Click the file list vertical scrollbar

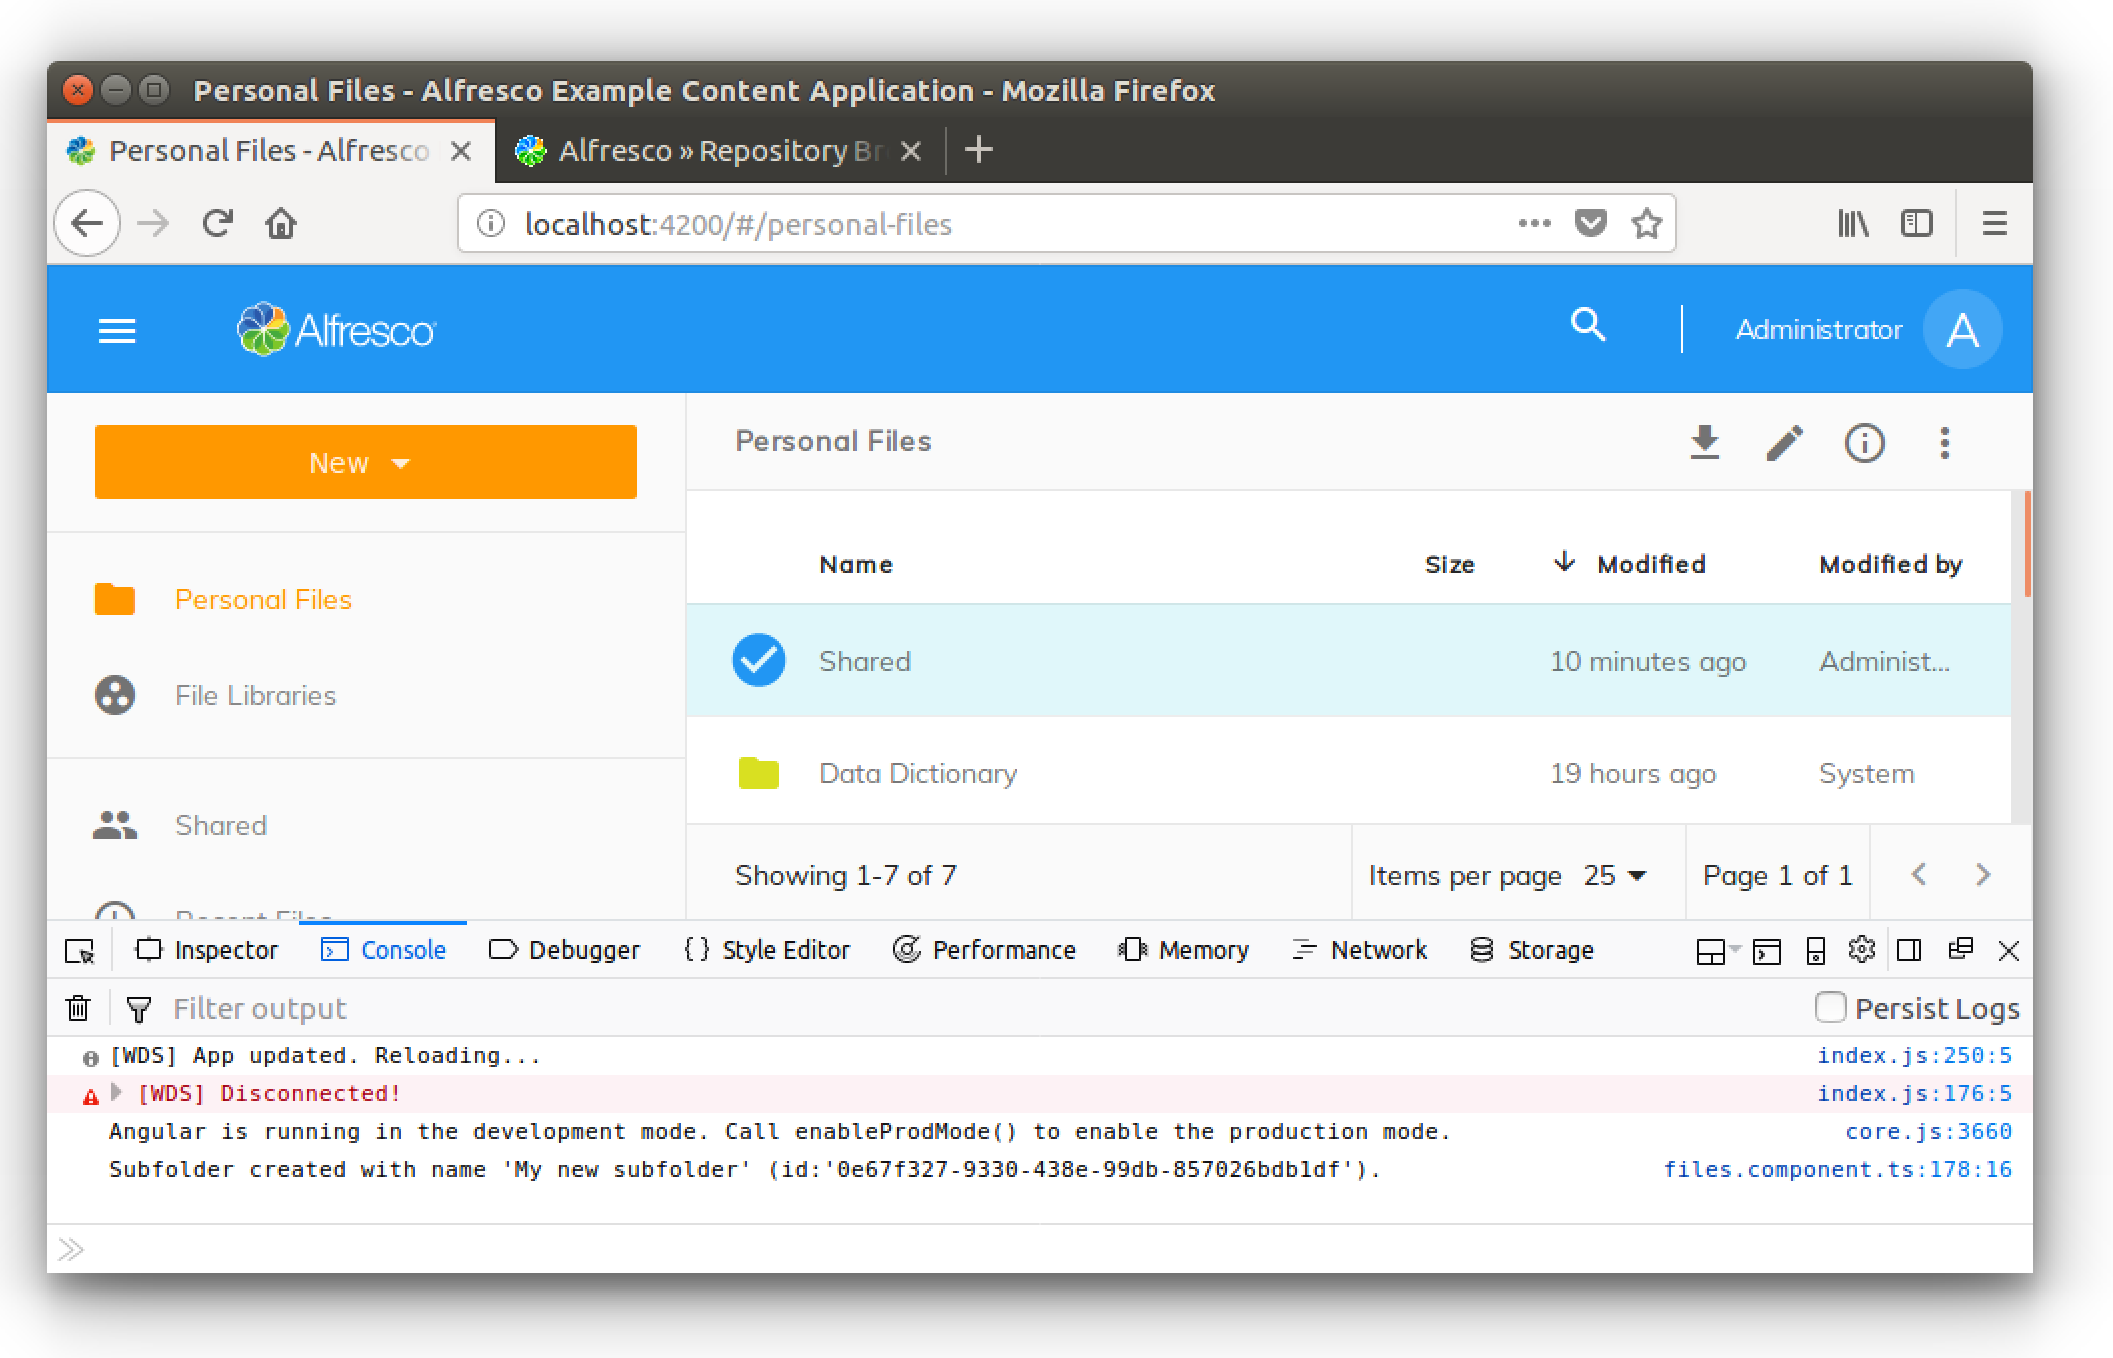[x=2026, y=545]
